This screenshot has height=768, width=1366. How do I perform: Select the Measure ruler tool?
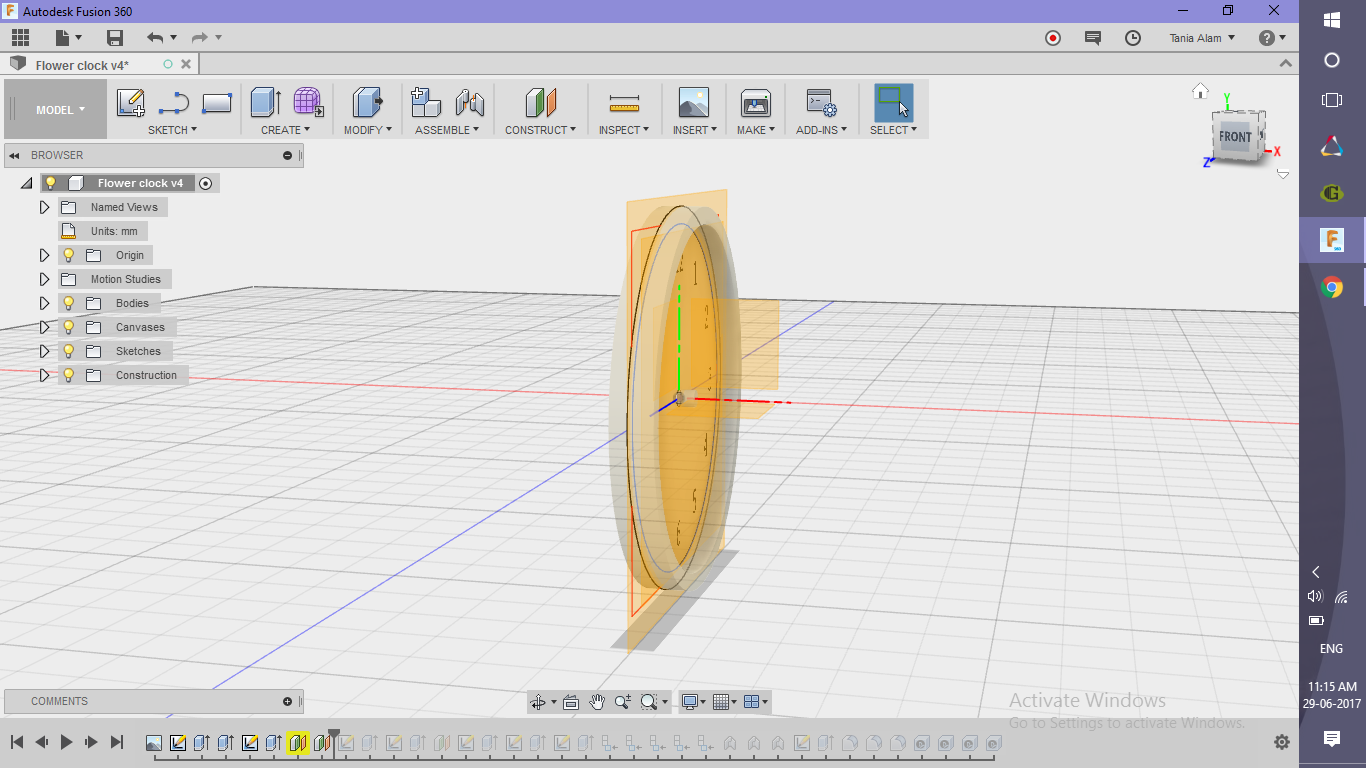(x=624, y=103)
